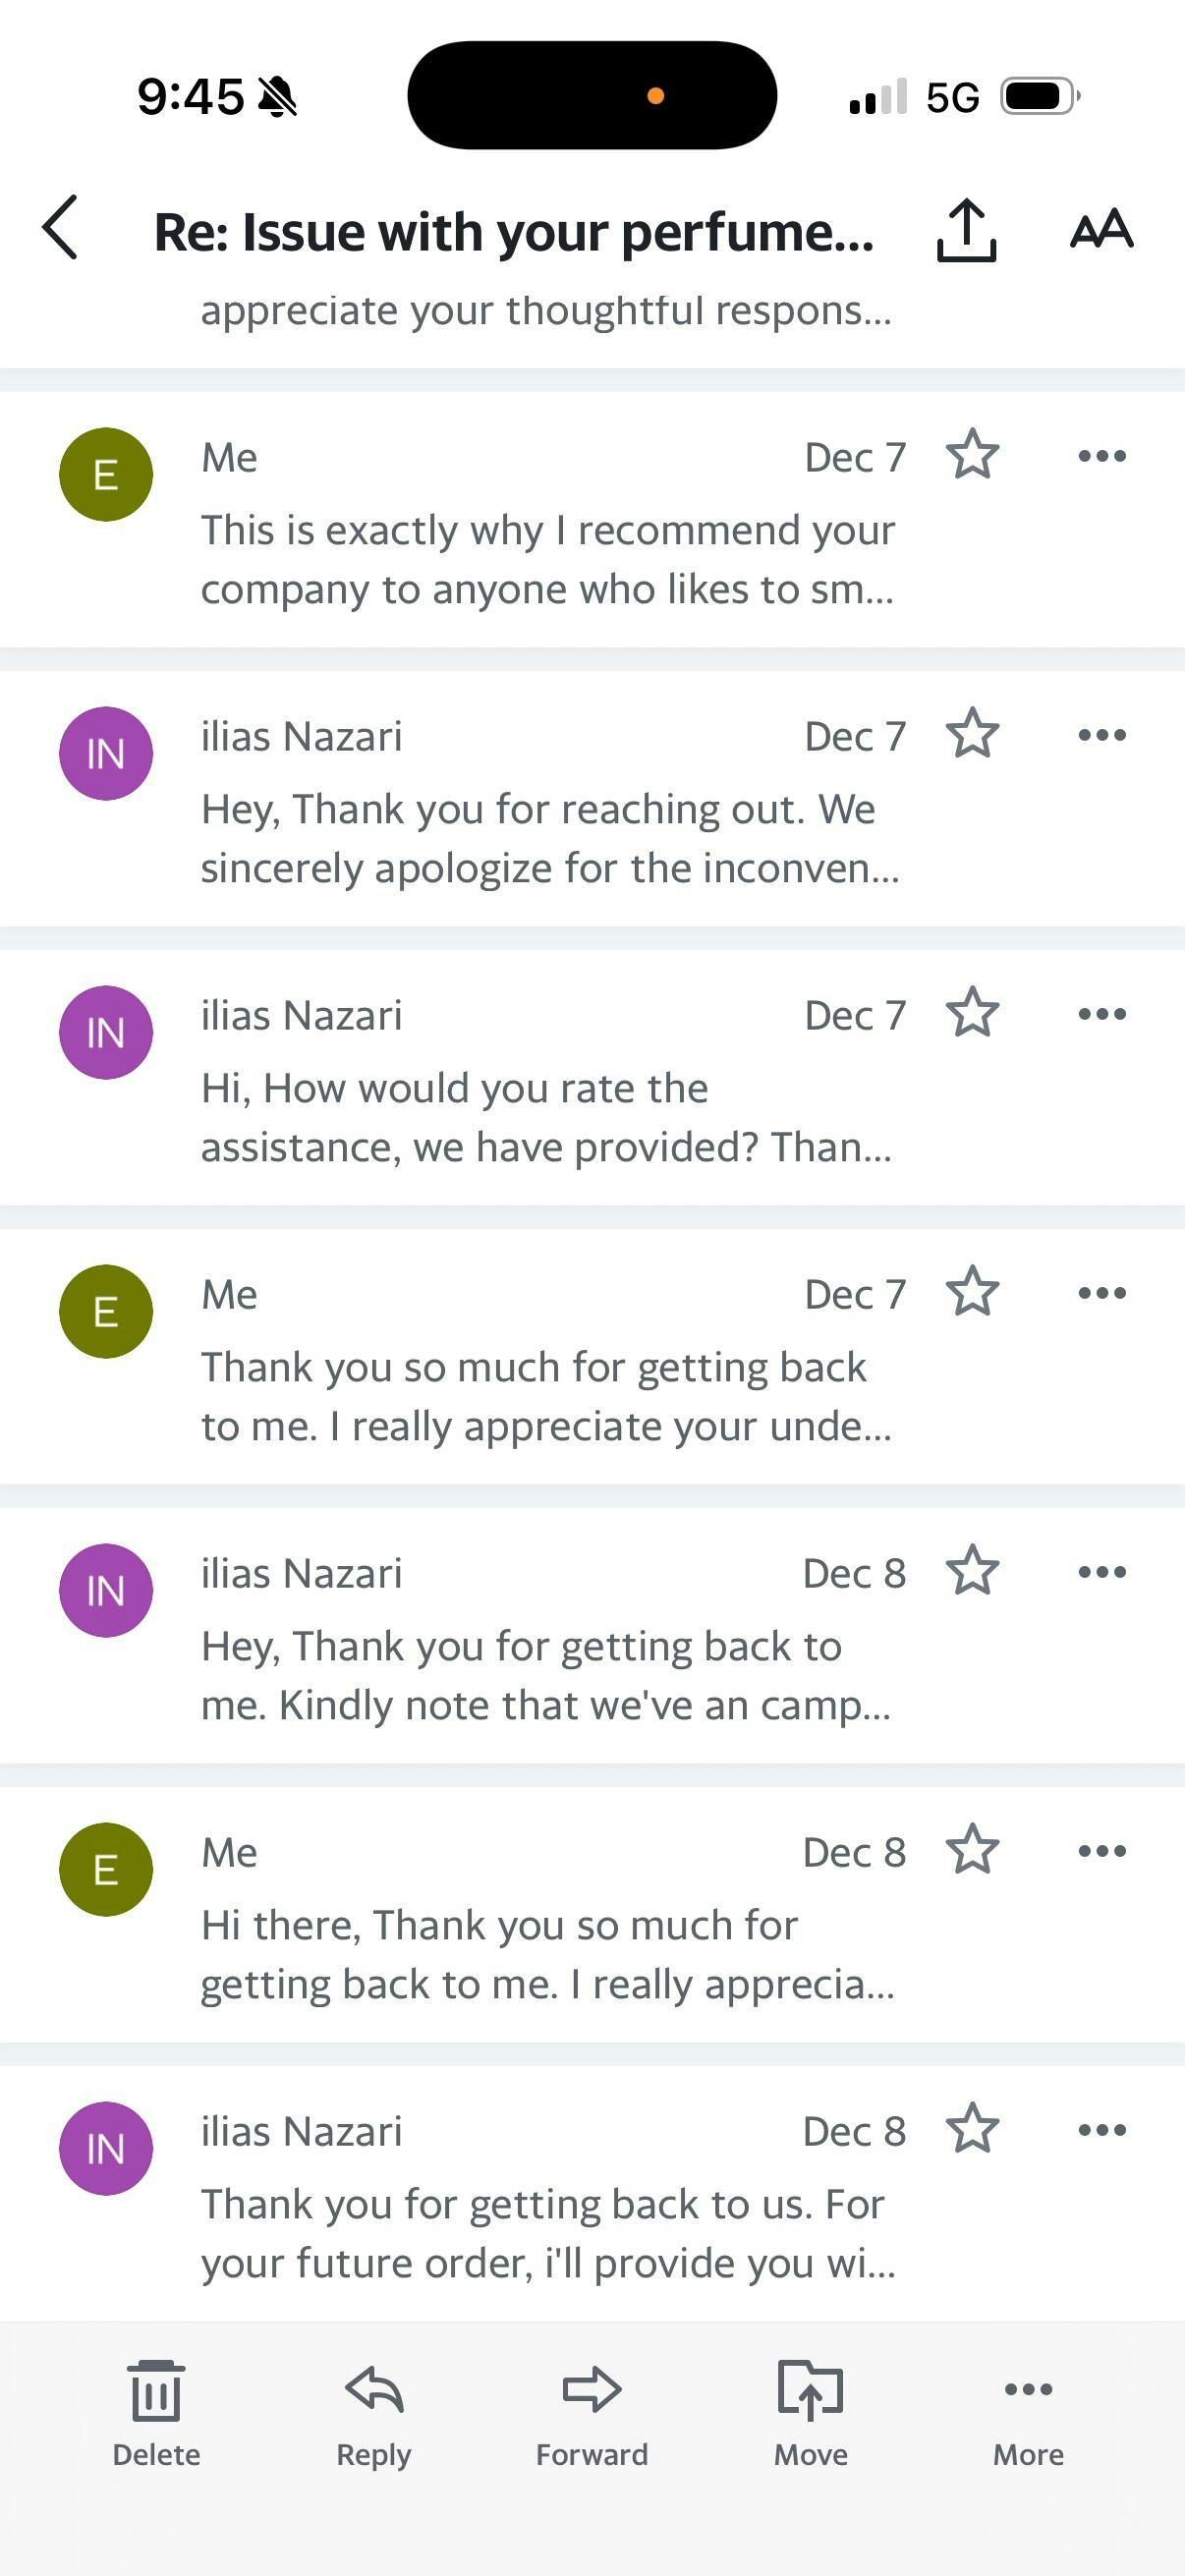1185x2576 pixels.
Task: Tap the share icon in header
Action: [x=966, y=230]
